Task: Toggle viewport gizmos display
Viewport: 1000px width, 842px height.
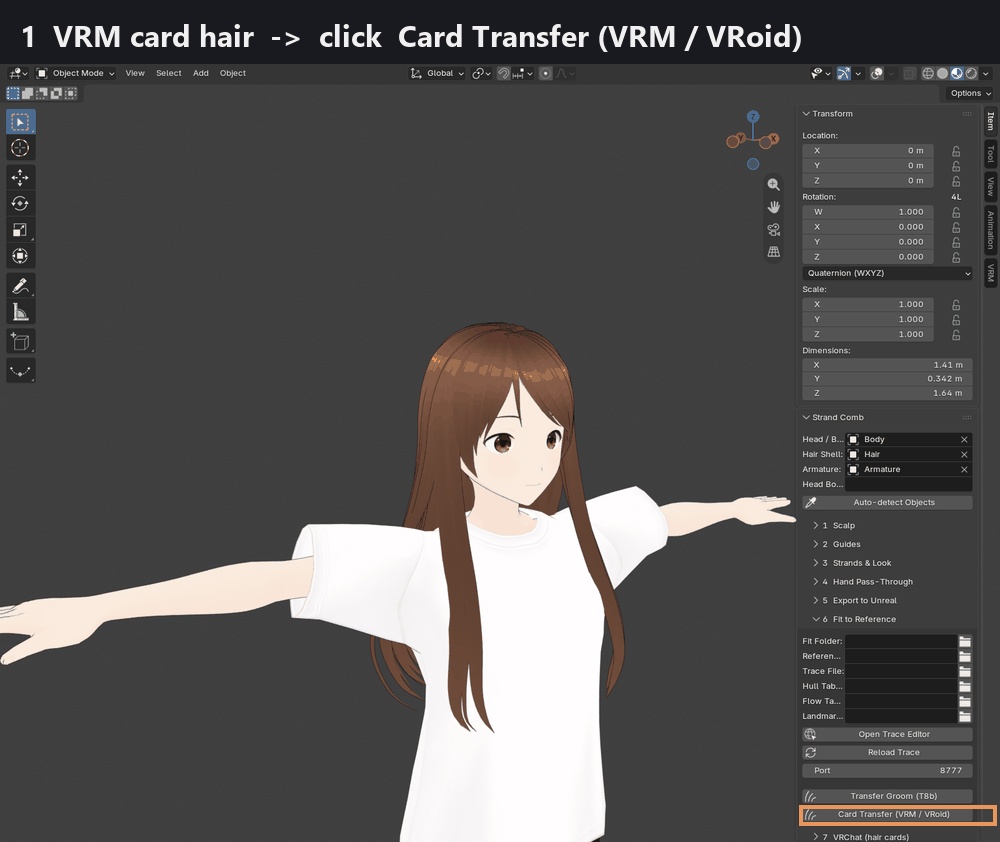Action: click(x=844, y=73)
